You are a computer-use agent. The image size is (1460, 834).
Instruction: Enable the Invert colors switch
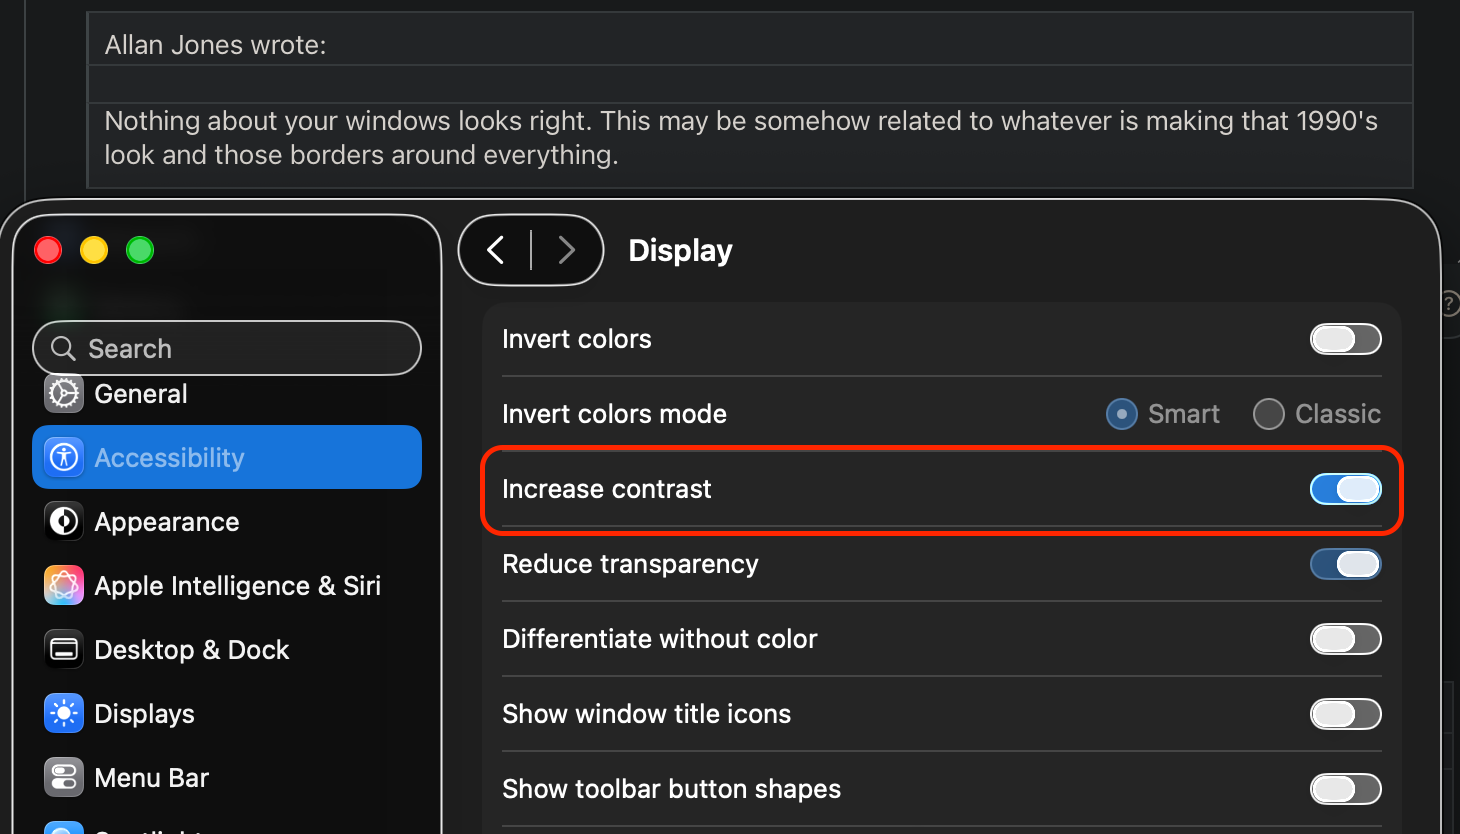[1345, 339]
